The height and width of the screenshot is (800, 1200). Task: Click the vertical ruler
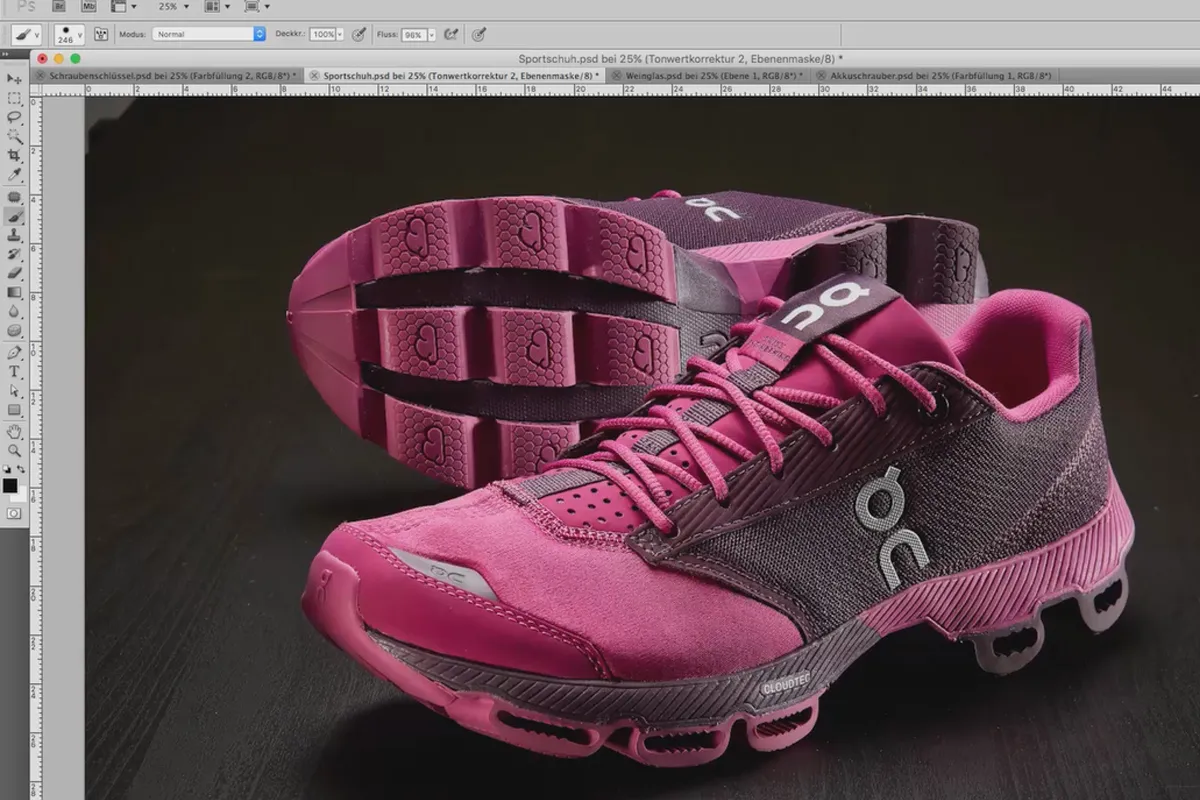35,448
